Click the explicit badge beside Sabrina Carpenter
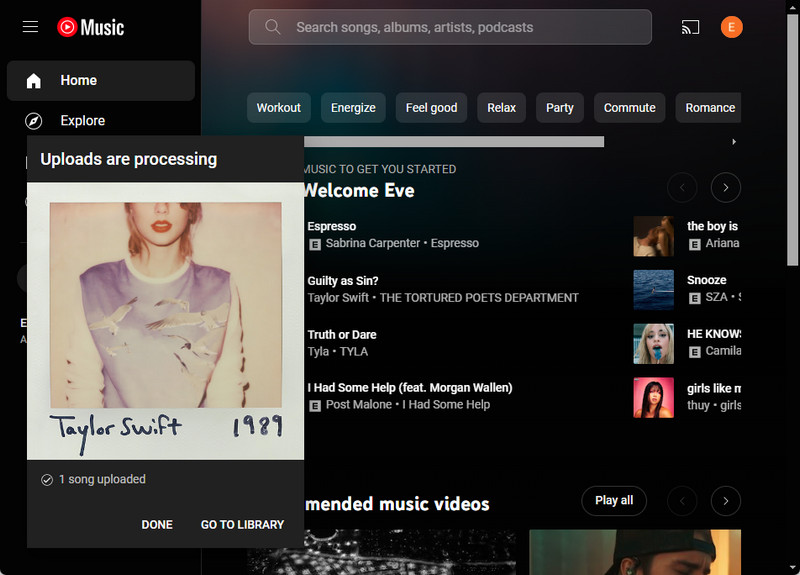Image resolution: width=800 pixels, height=575 pixels. (315, 244)
